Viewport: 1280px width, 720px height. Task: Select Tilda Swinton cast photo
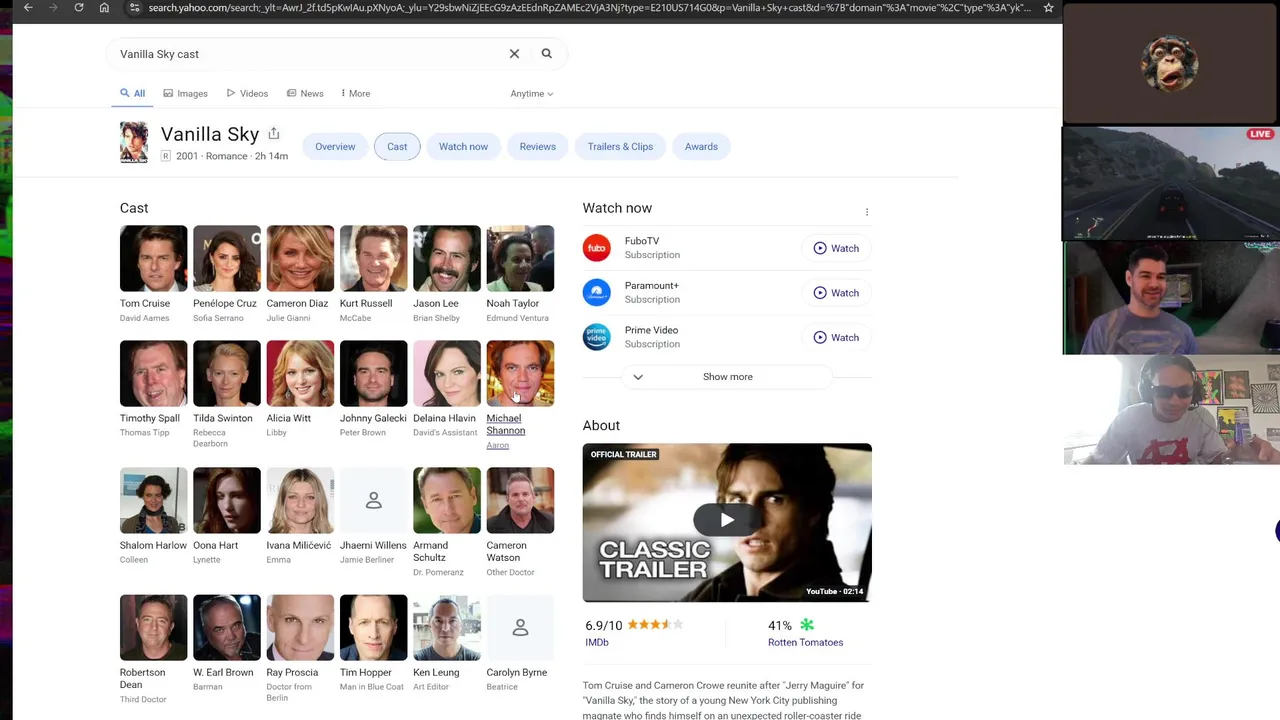(227, 373)
